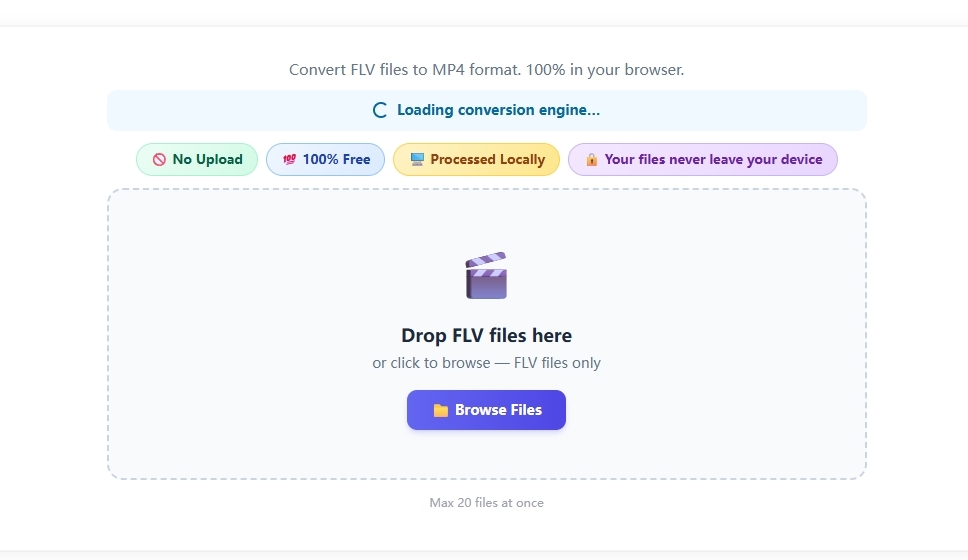The width and height of the screenshot is (968, 560).
Task: Click the purple clapperboard icon
Action: coord(486,275)
